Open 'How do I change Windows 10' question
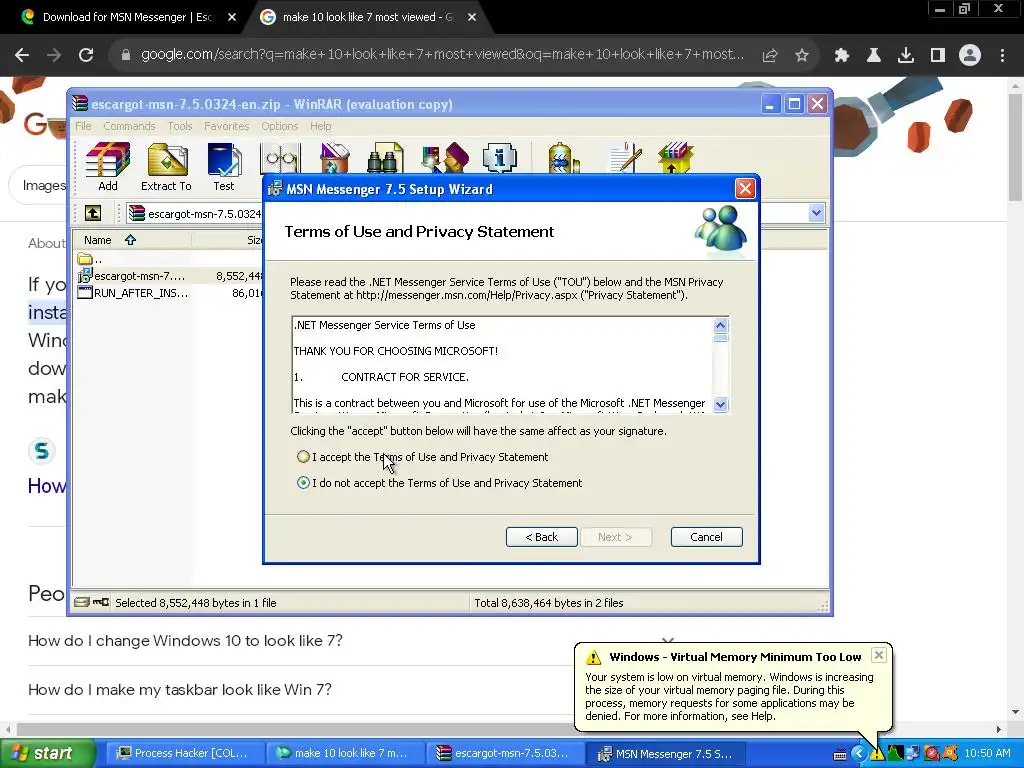Image resolution: width=1024 pixels, height=768 pixels. (185, 641)
